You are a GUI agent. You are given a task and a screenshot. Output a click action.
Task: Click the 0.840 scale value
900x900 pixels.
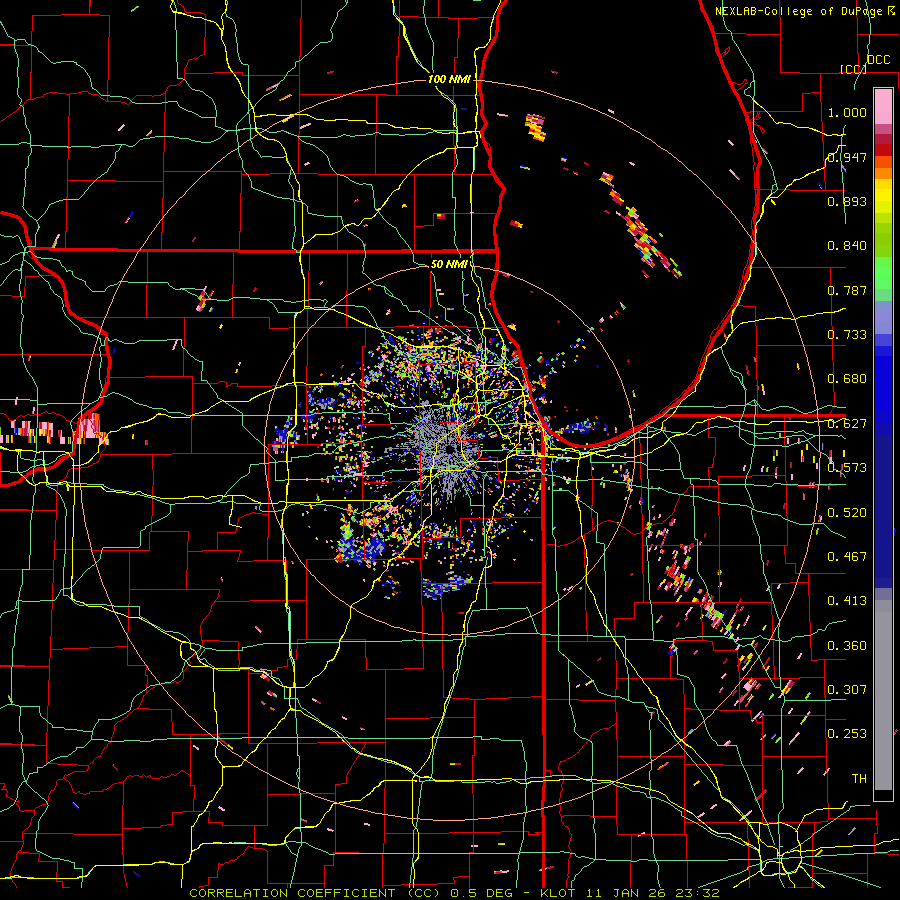tap(847, 246)
